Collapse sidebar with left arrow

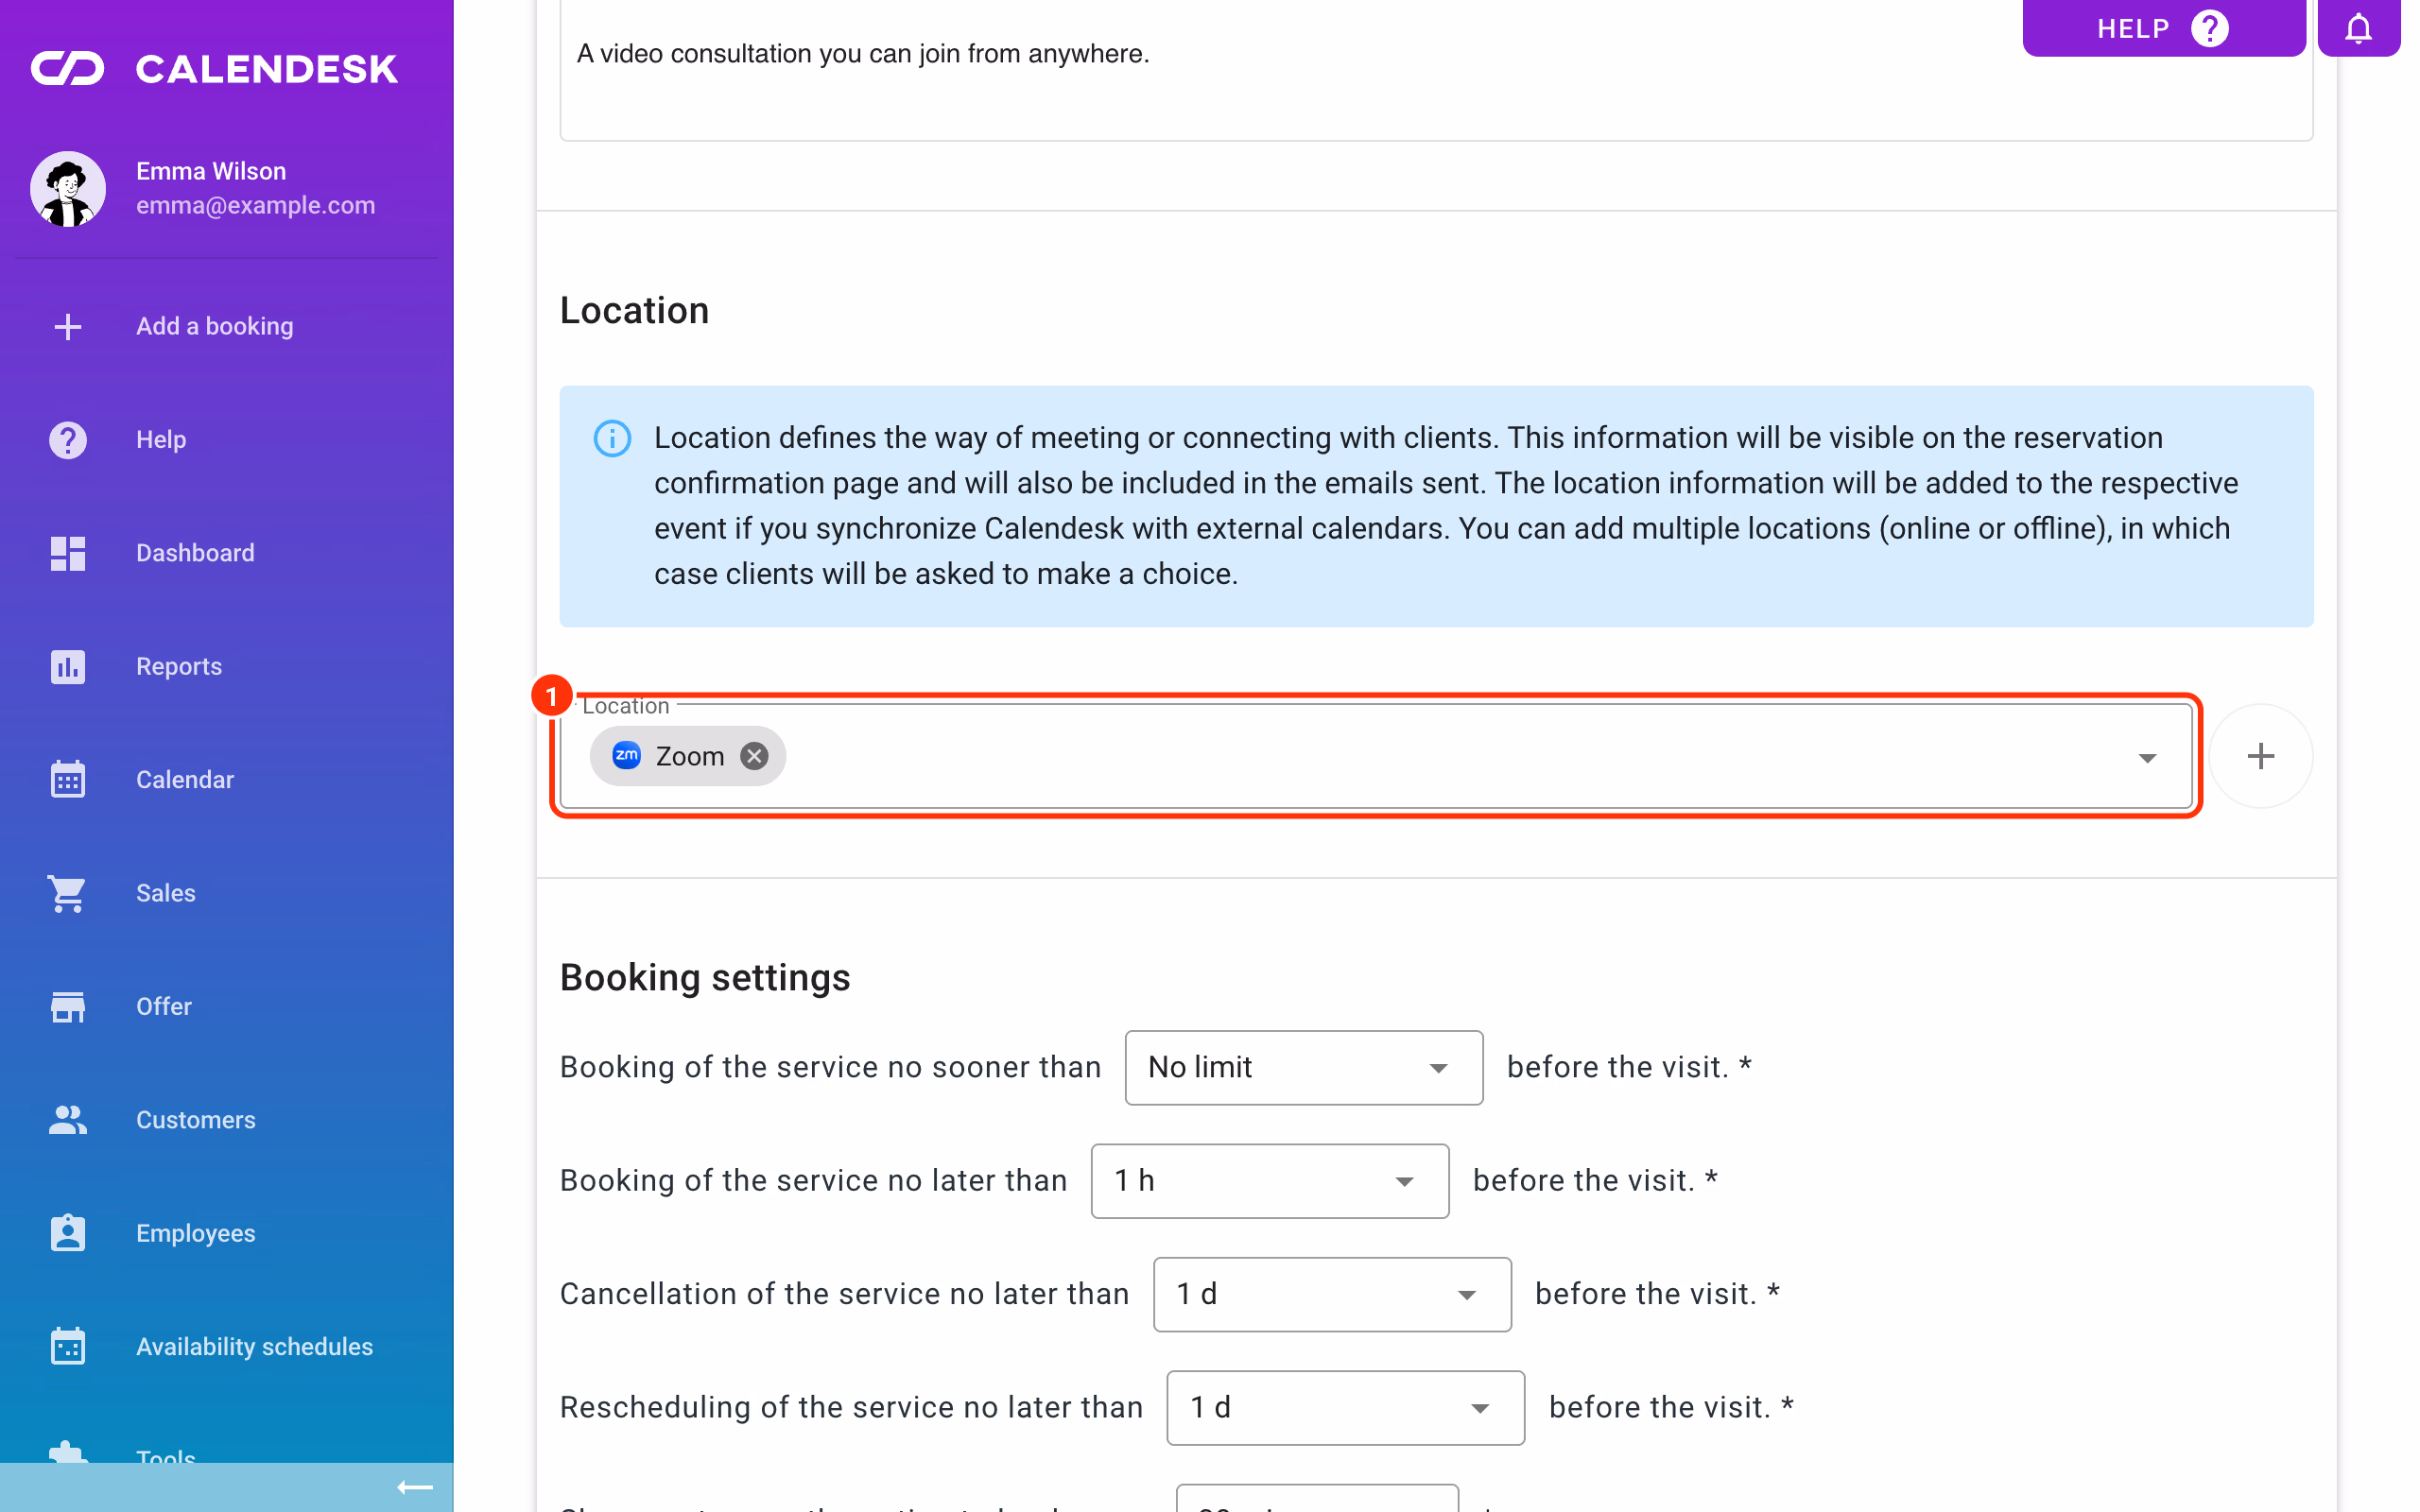point(415,1487)
